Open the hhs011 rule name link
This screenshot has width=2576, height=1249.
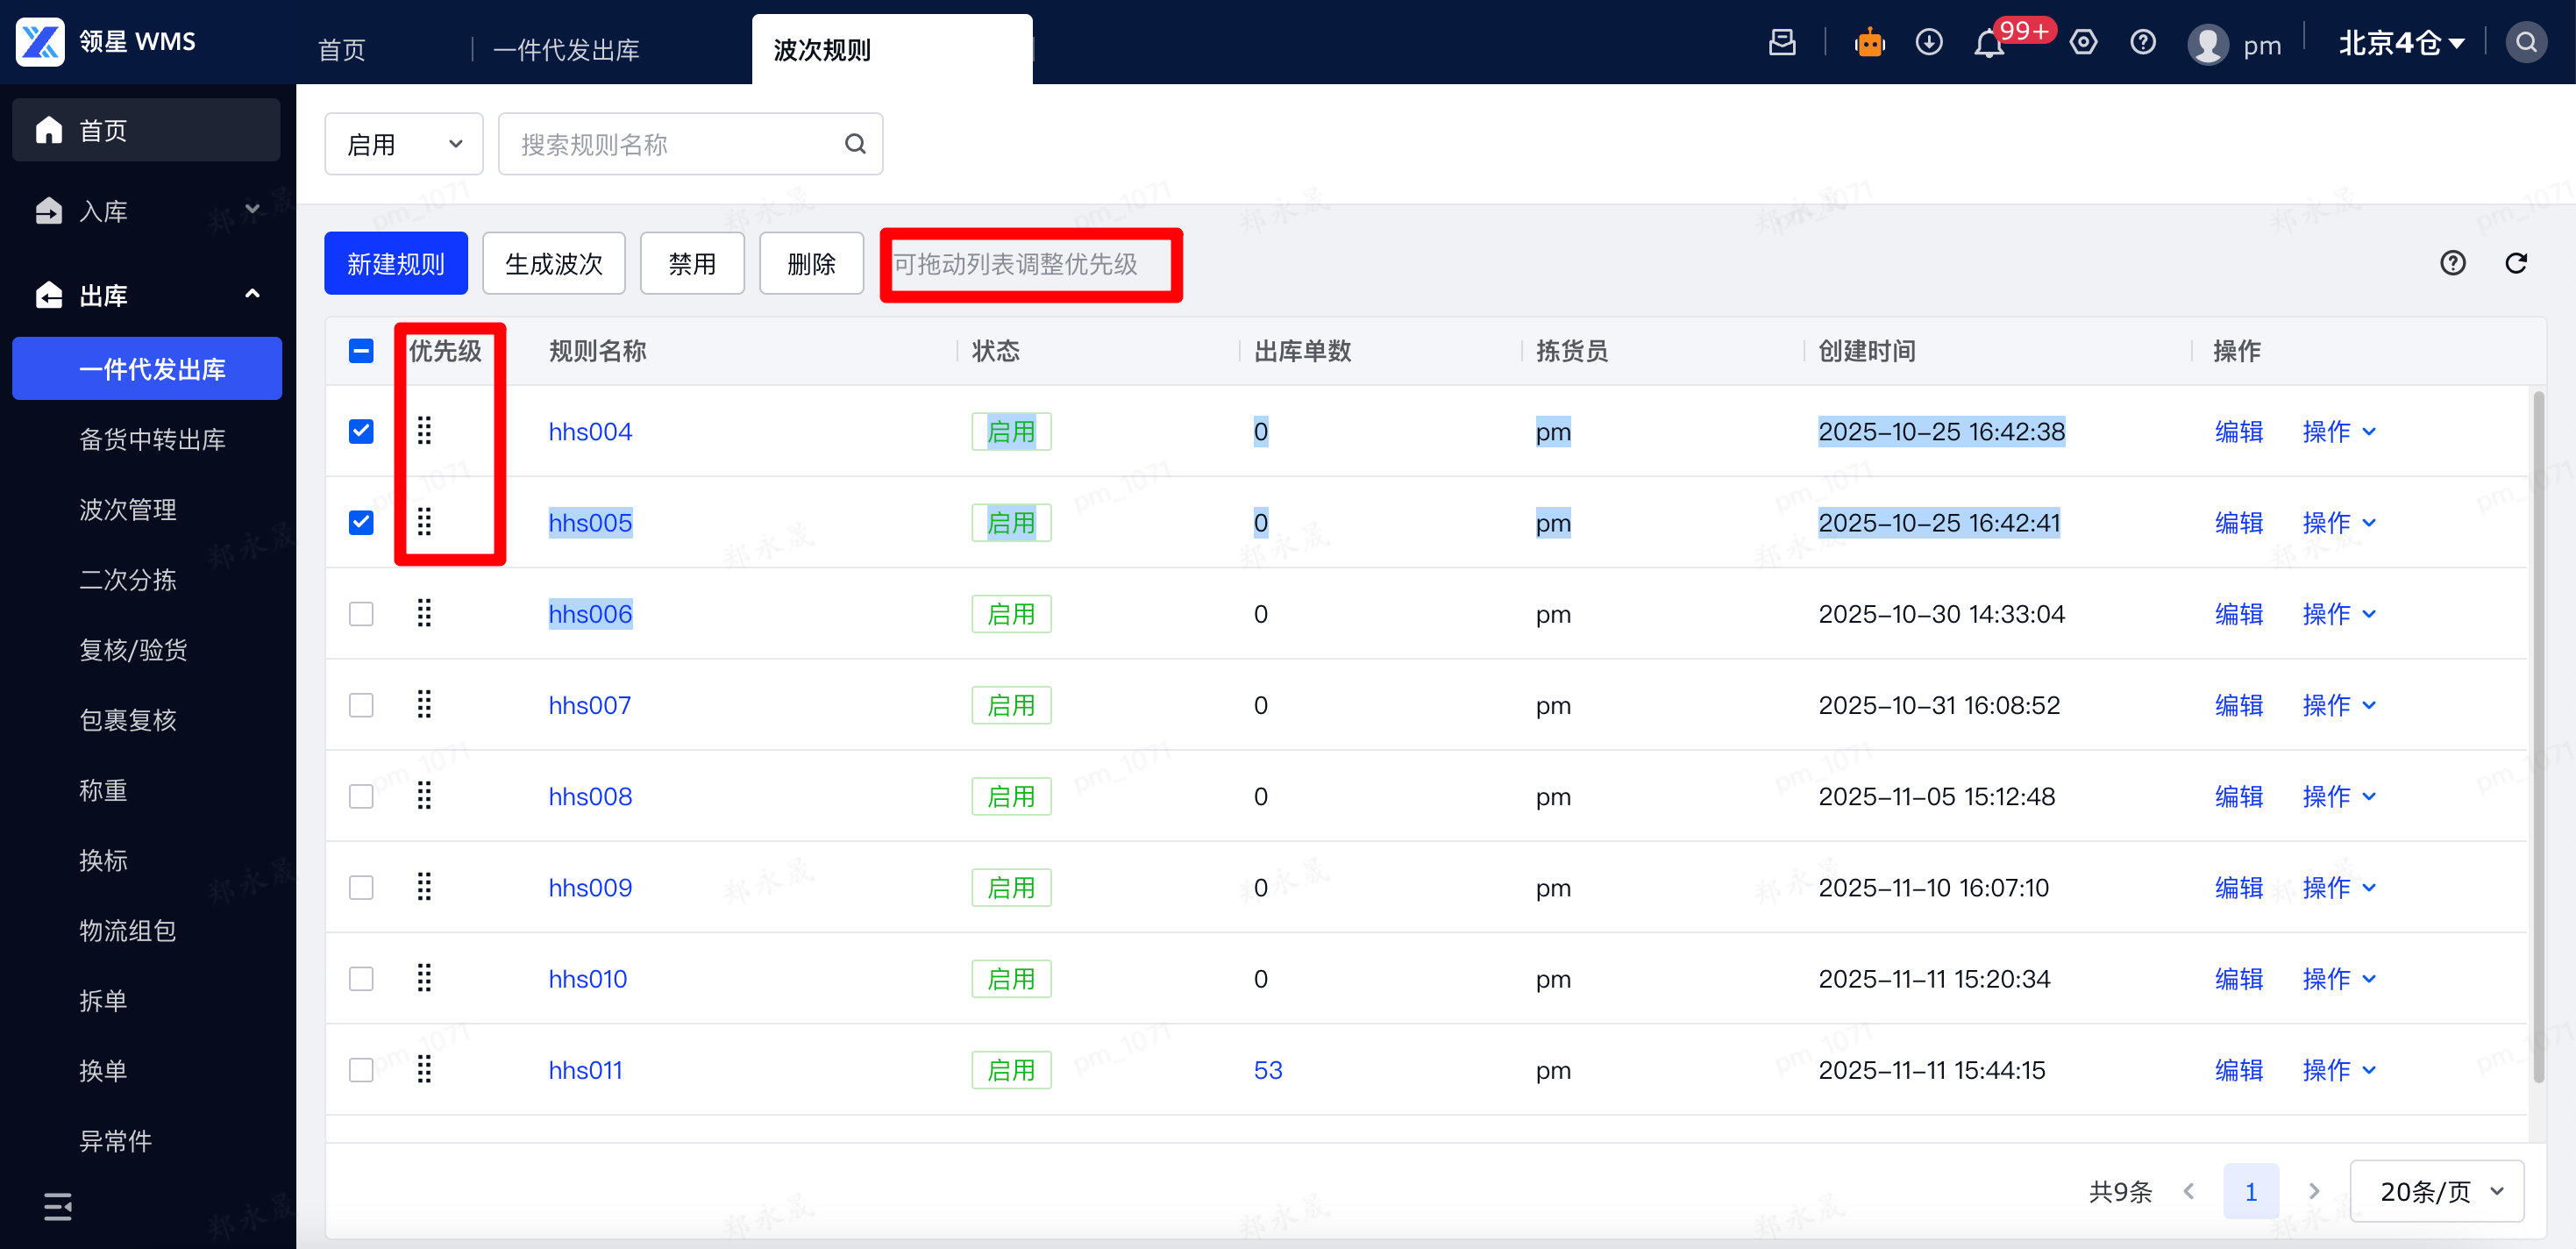(x=585, y=1070)
